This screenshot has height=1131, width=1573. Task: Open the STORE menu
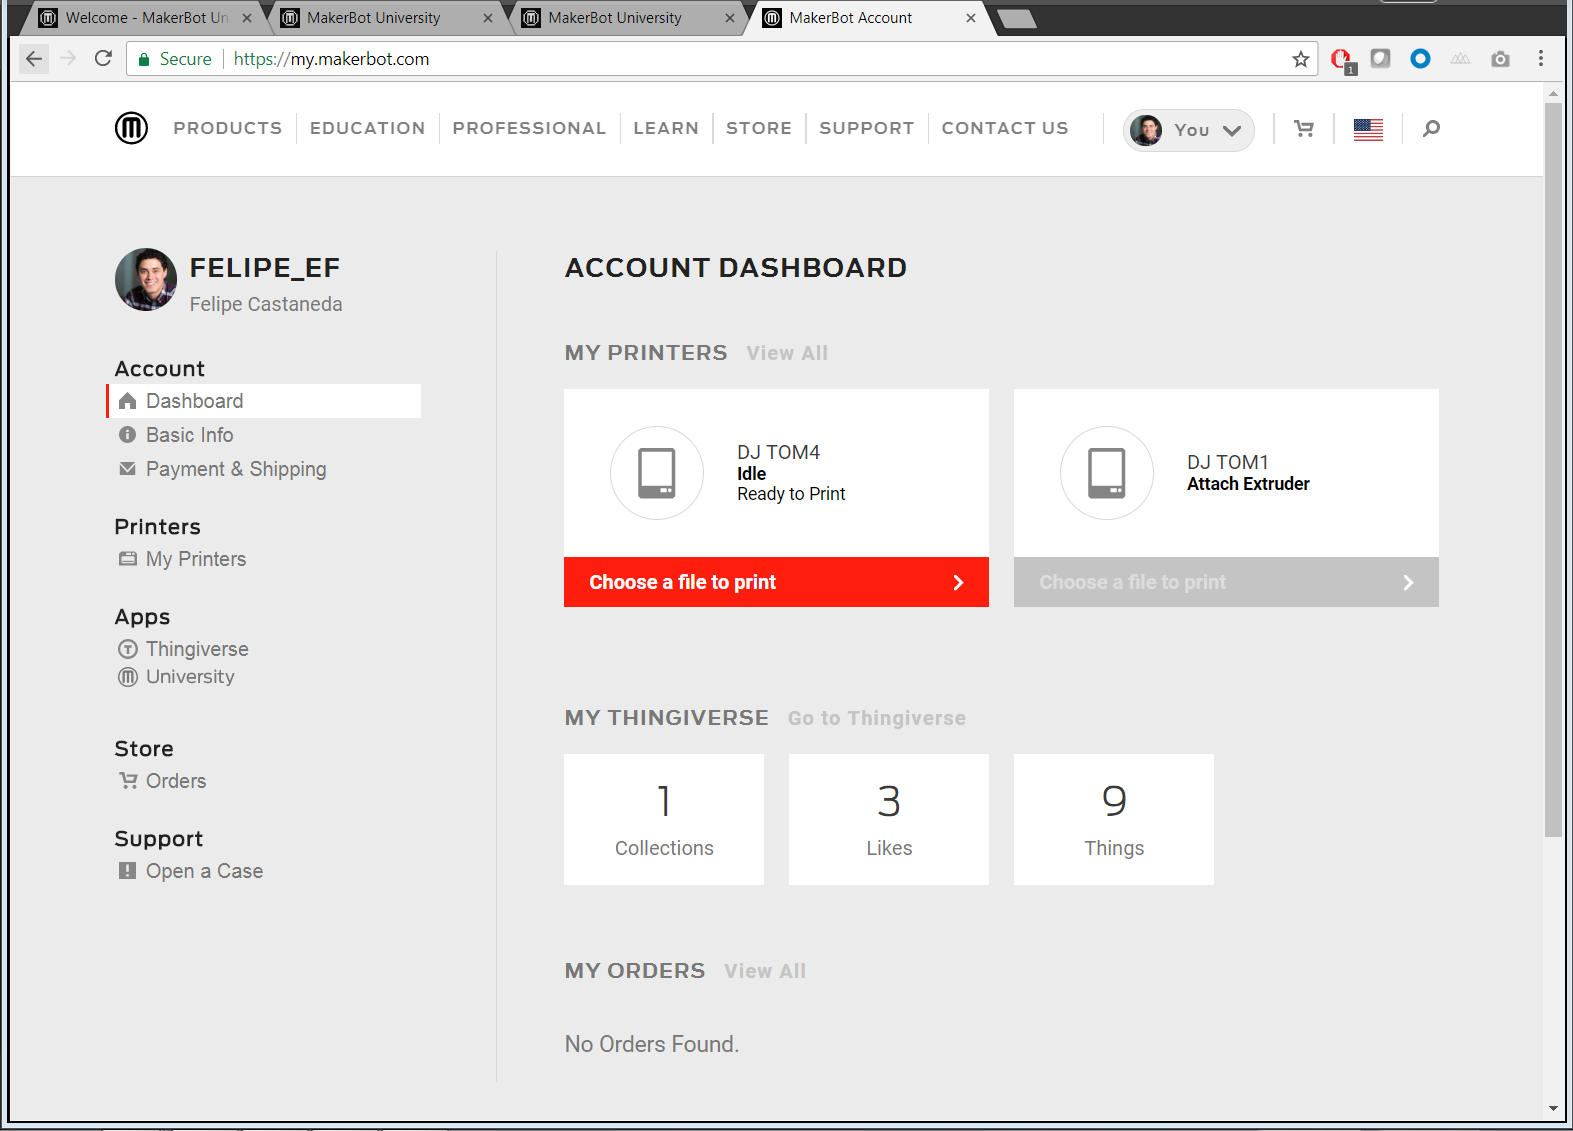pos(759,128)
